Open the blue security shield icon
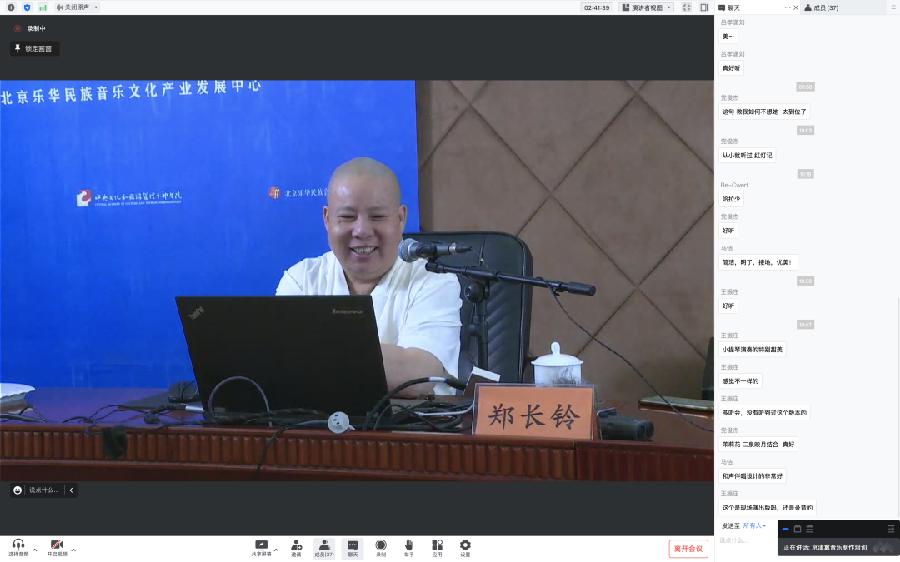This screenshot has width=900, height=562. click(x=27, y=7)
